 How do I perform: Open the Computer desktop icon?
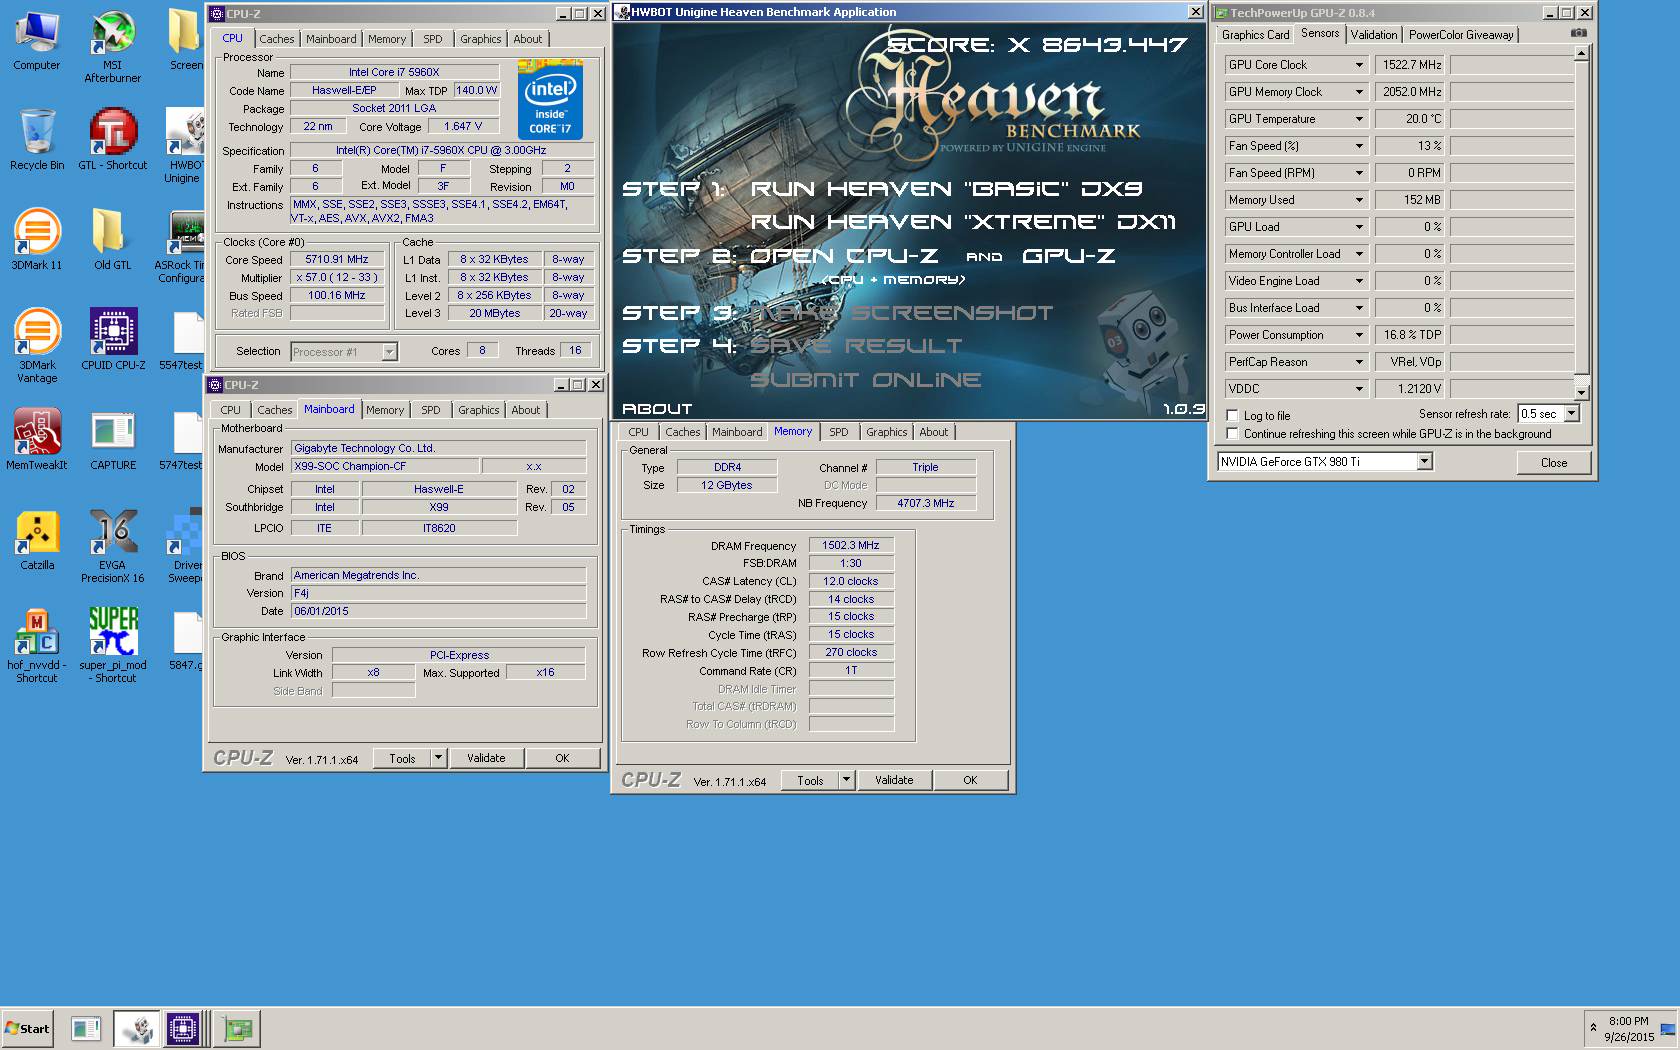(x=37, y=40)
